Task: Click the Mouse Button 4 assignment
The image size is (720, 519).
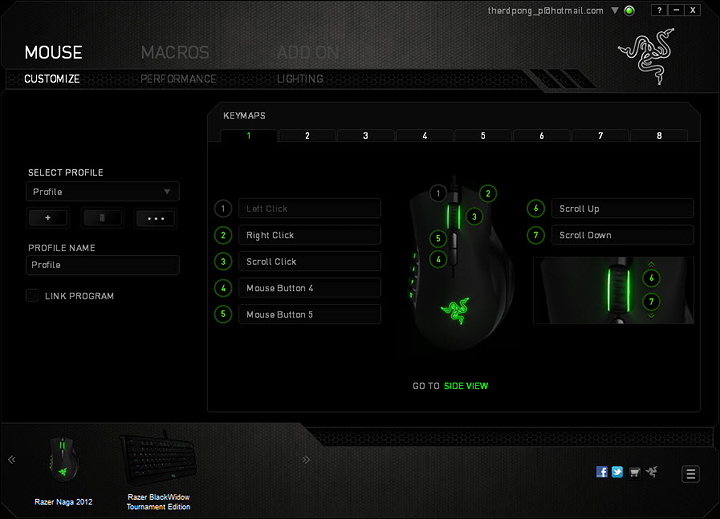Action: (x=309, y=288)
